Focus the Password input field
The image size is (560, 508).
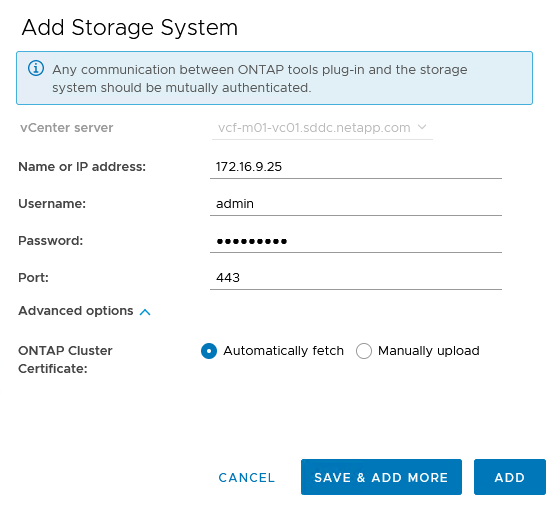[x=356, y=241]
